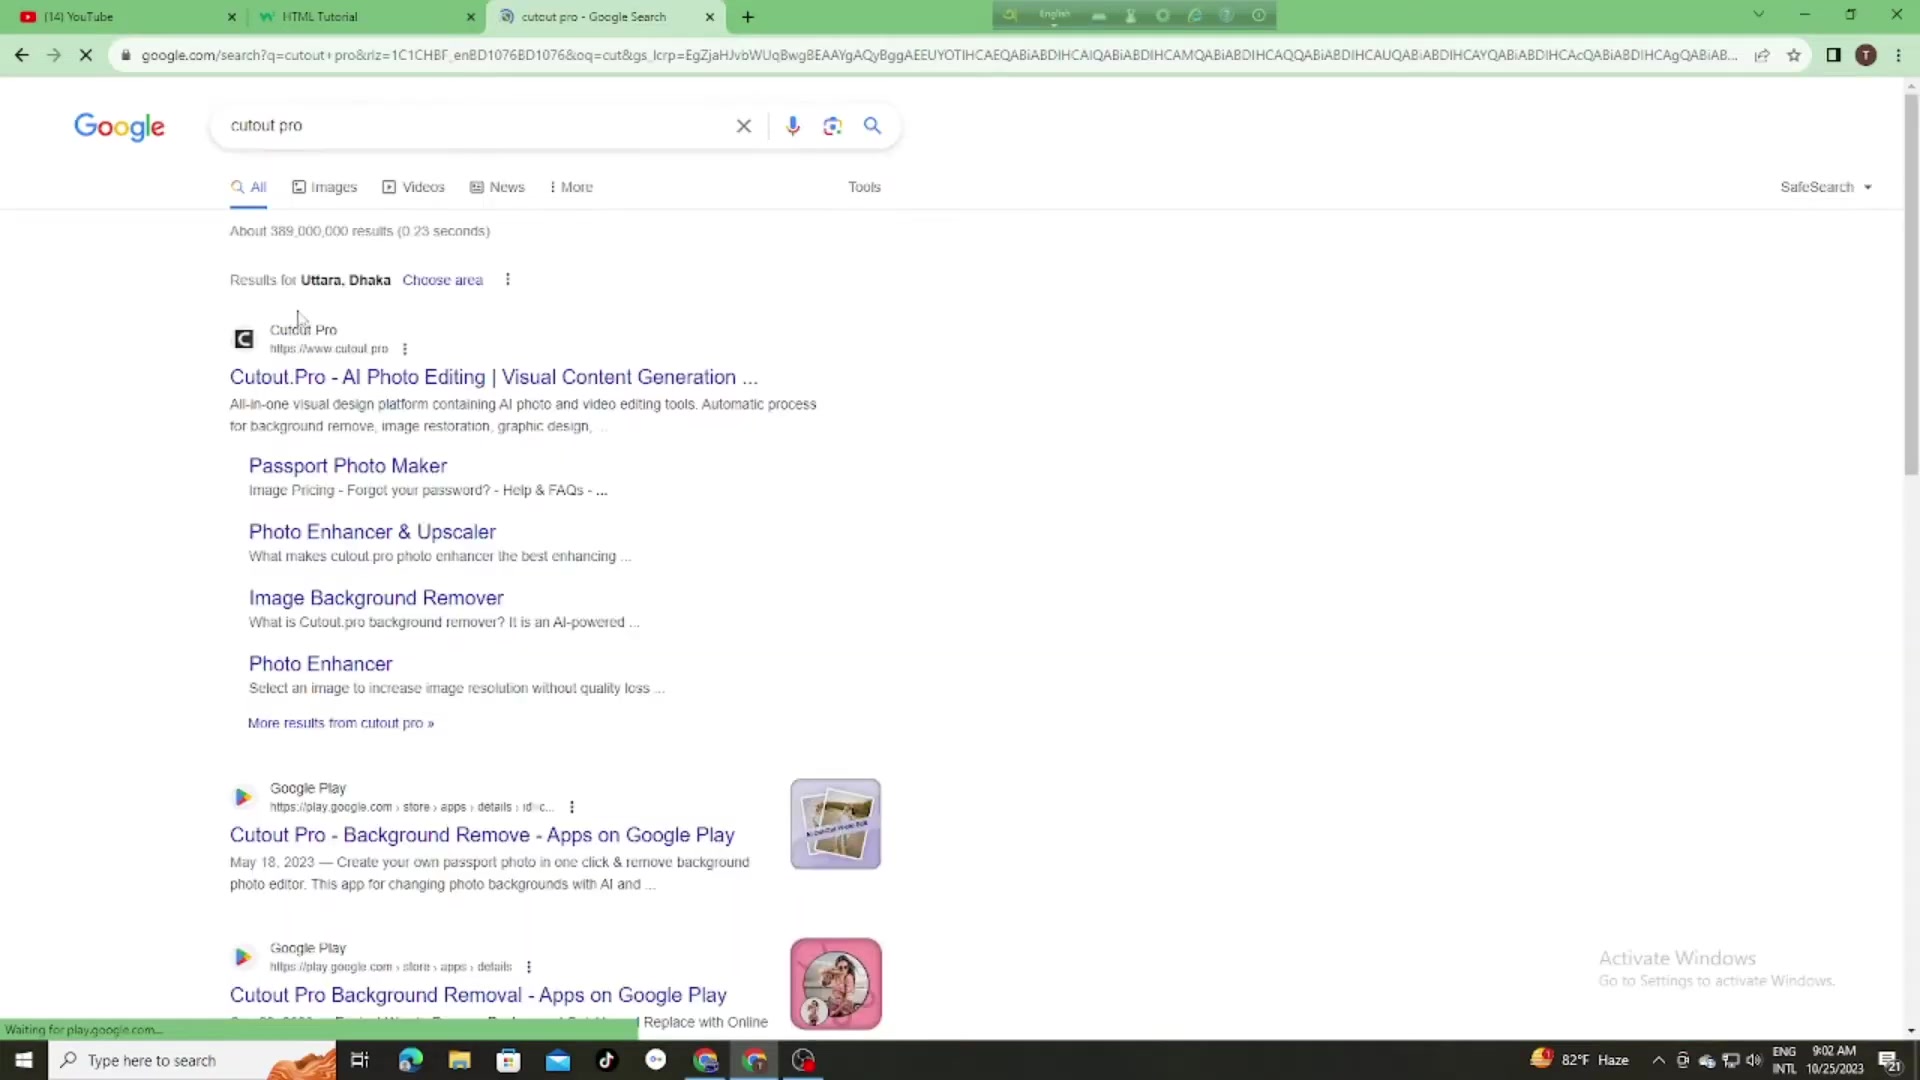This screenshot has height=1080, width=1920.
Task: Click the Cutout Pro Background Remove app thumbnail
Action: tap(835, 824)
